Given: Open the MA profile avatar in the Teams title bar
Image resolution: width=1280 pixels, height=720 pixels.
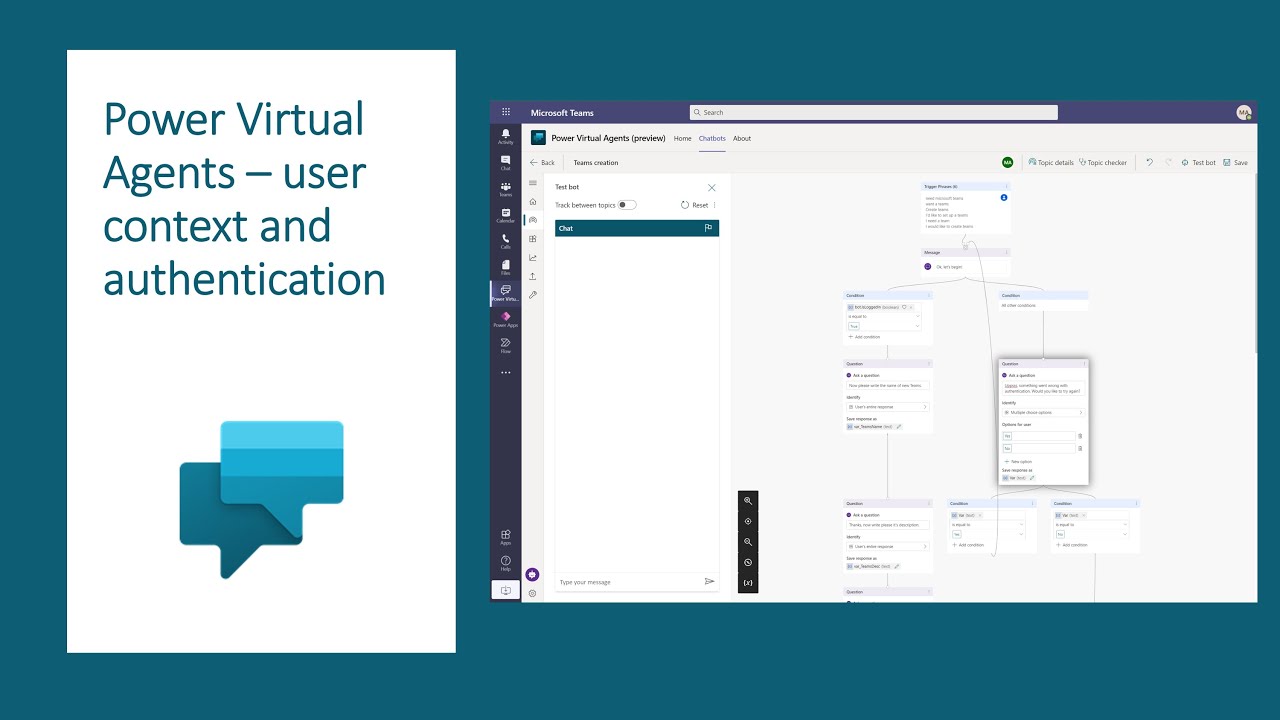Looking at the screenshot, I should (1244, 112).
